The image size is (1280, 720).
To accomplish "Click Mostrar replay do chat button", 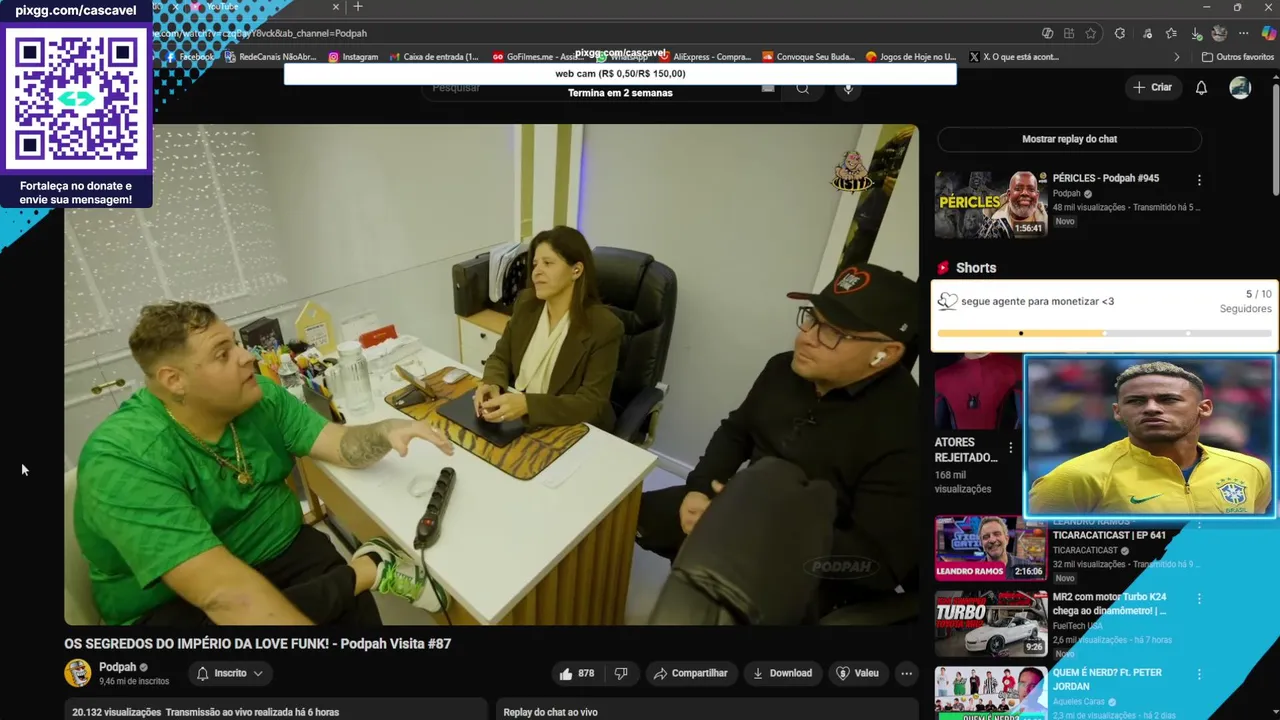I will pos(1069,139).
